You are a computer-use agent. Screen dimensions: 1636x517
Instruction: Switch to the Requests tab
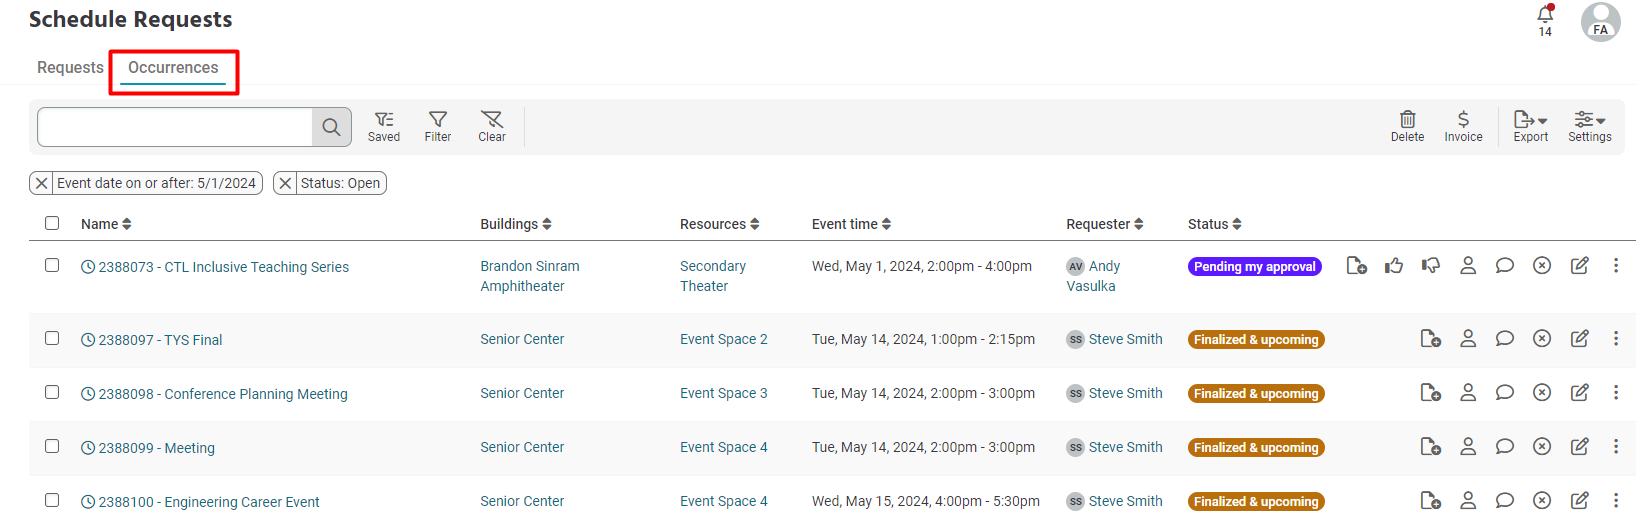click(70, 68)
